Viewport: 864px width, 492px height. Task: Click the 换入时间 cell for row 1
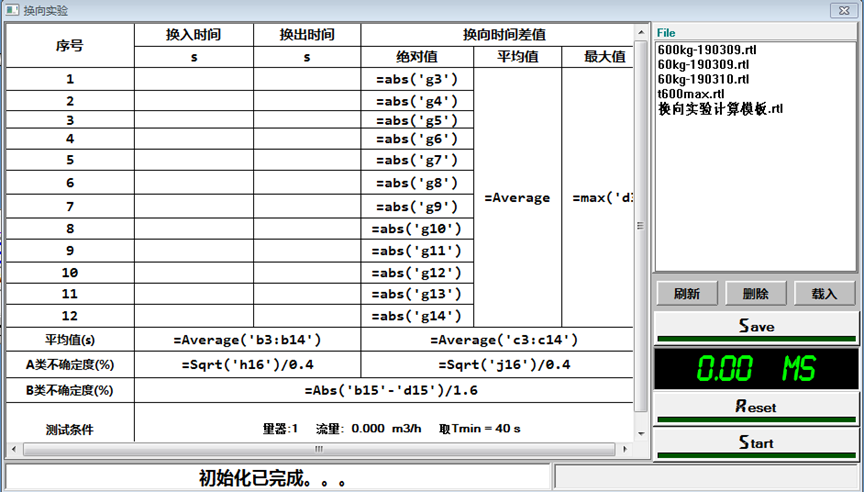tap(193, 79)
